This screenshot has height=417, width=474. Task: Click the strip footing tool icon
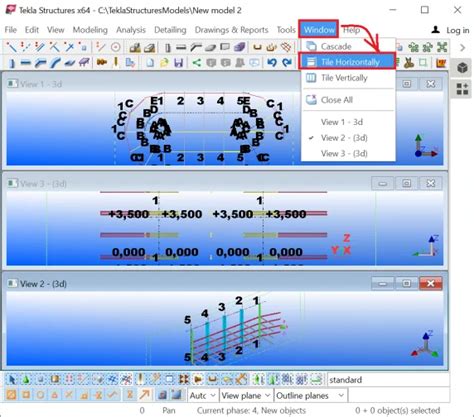click(x=149, y=47)
